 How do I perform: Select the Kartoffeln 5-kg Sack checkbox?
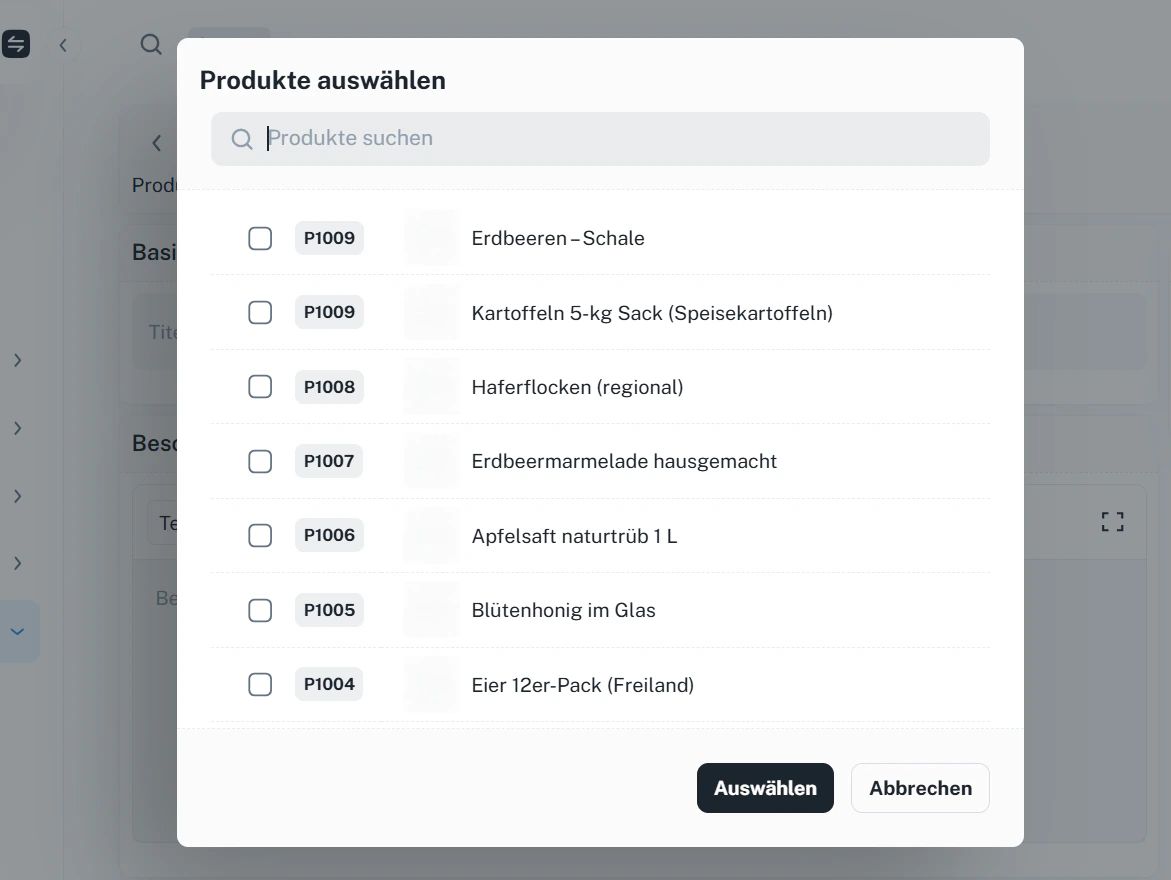click(x=260, y=312)
